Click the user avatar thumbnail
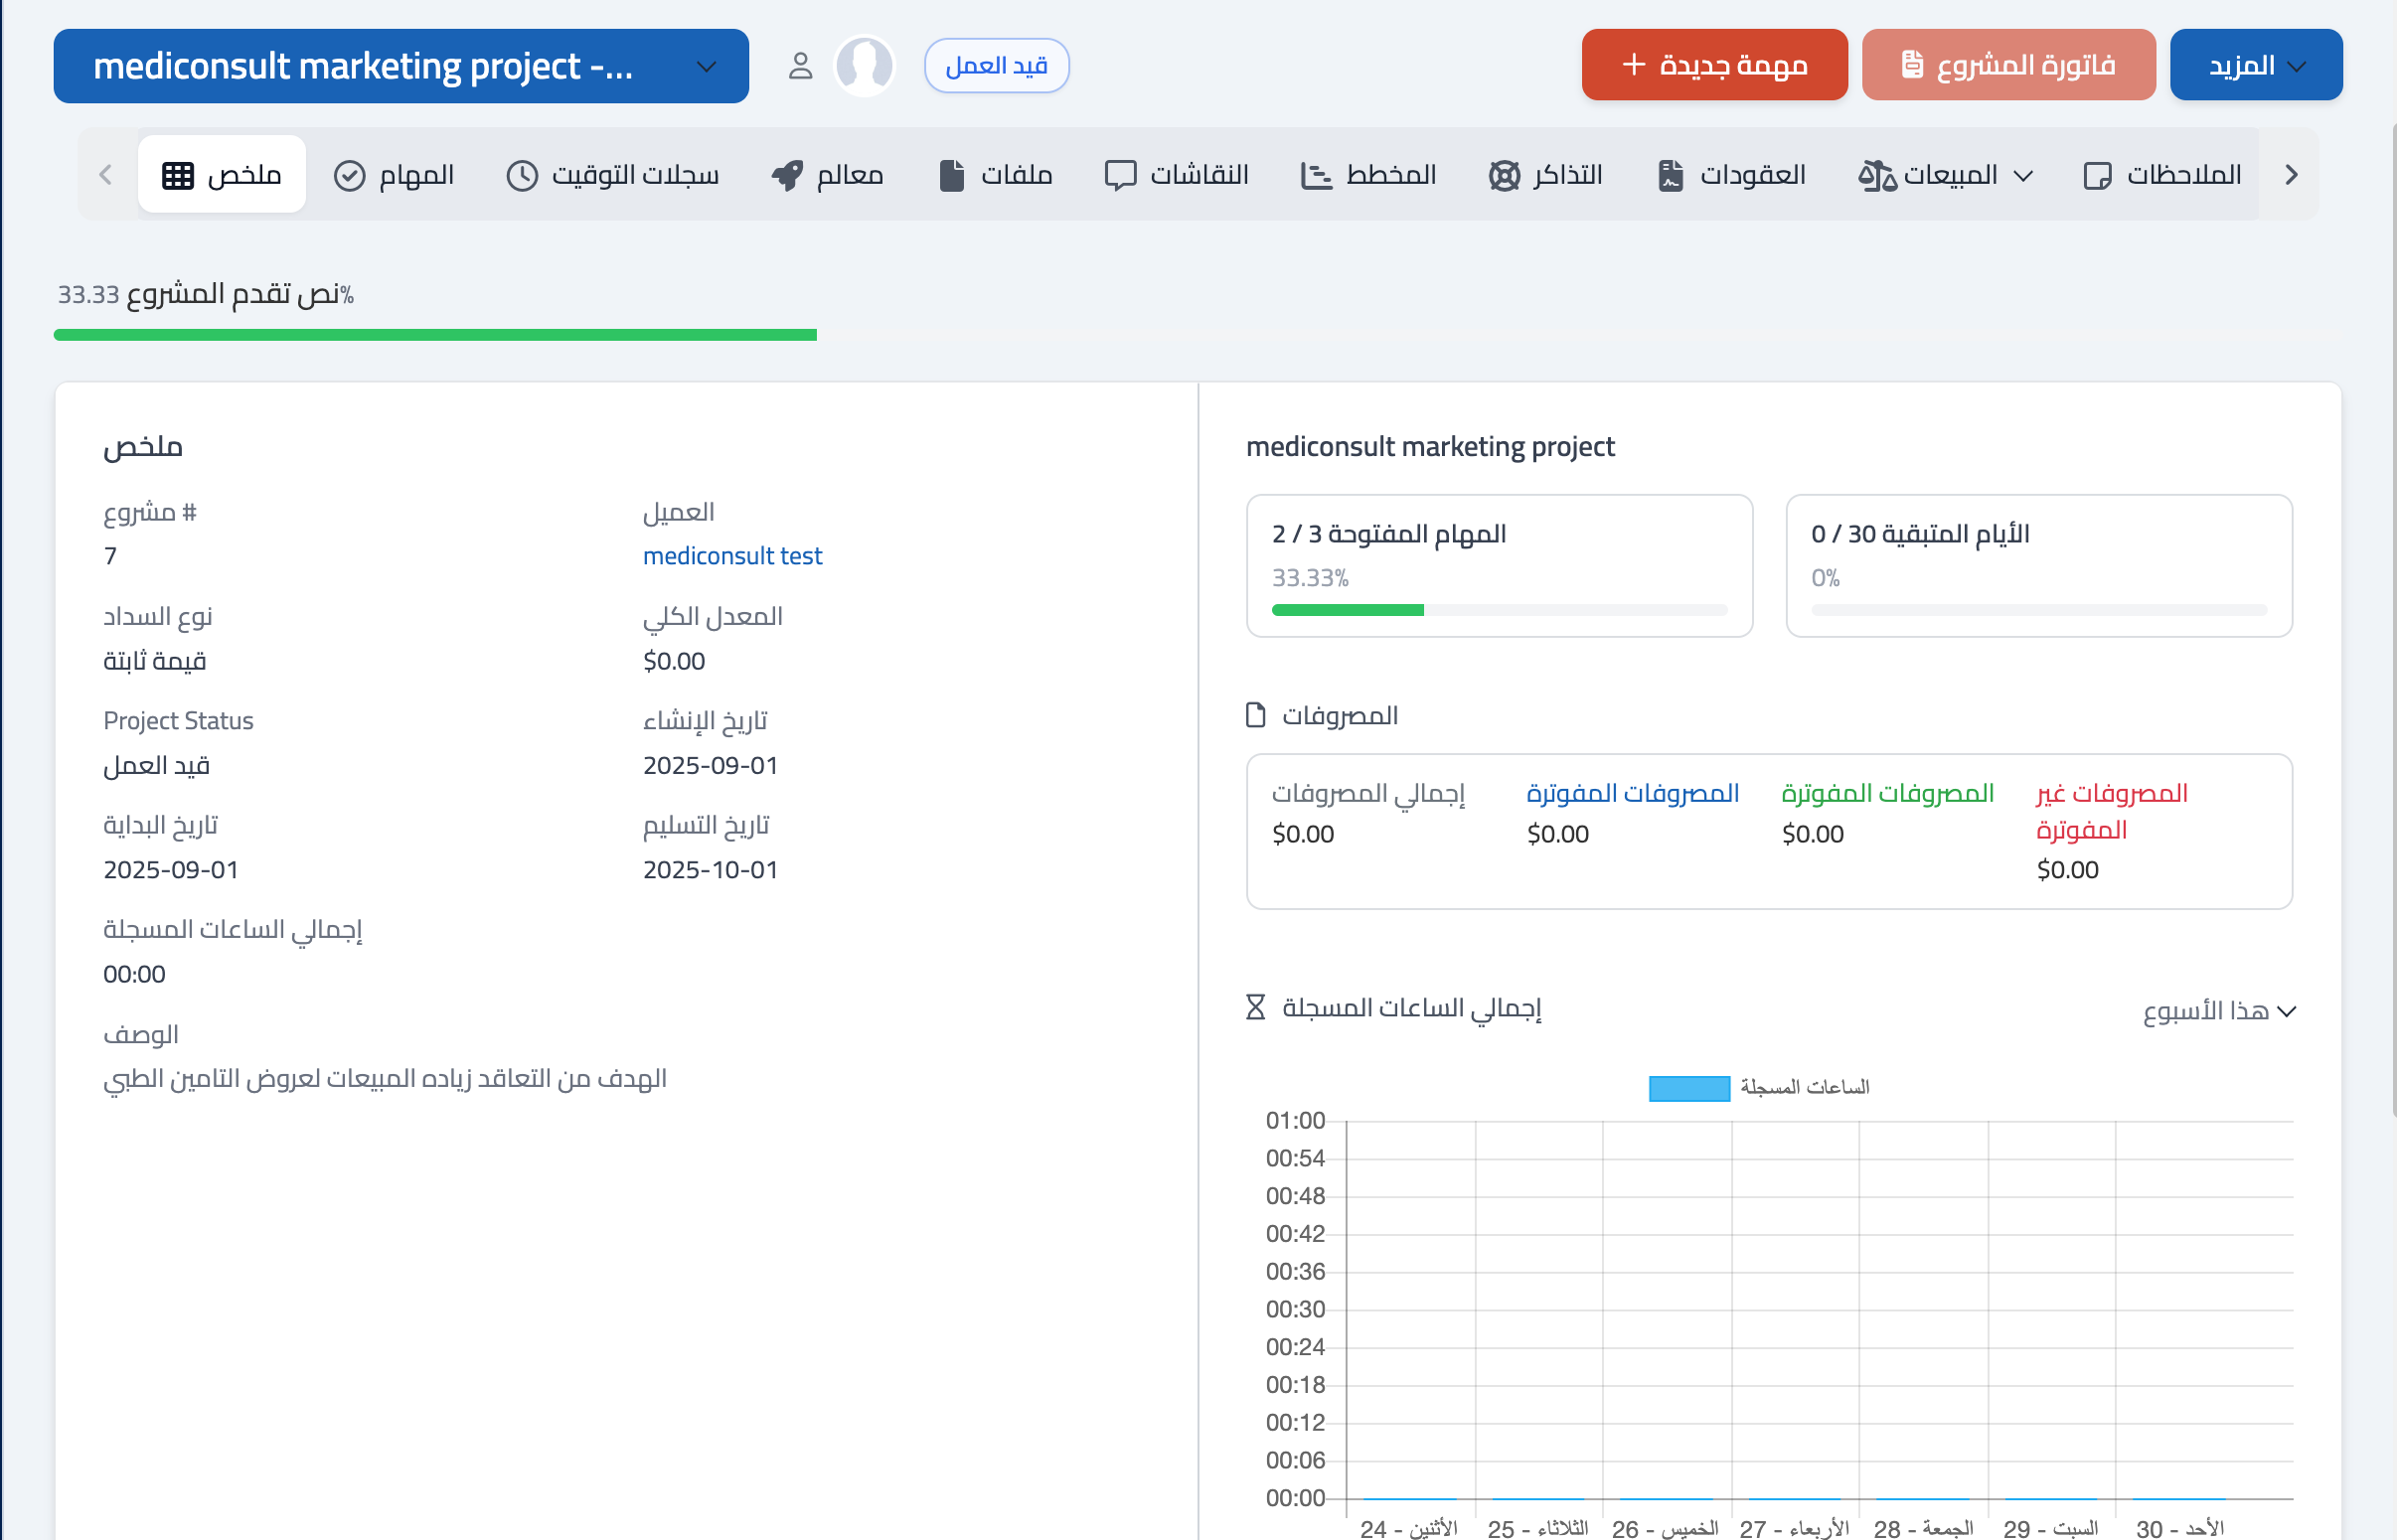This screenshot has height=1540, width=2397. click(x=864, y=66)
